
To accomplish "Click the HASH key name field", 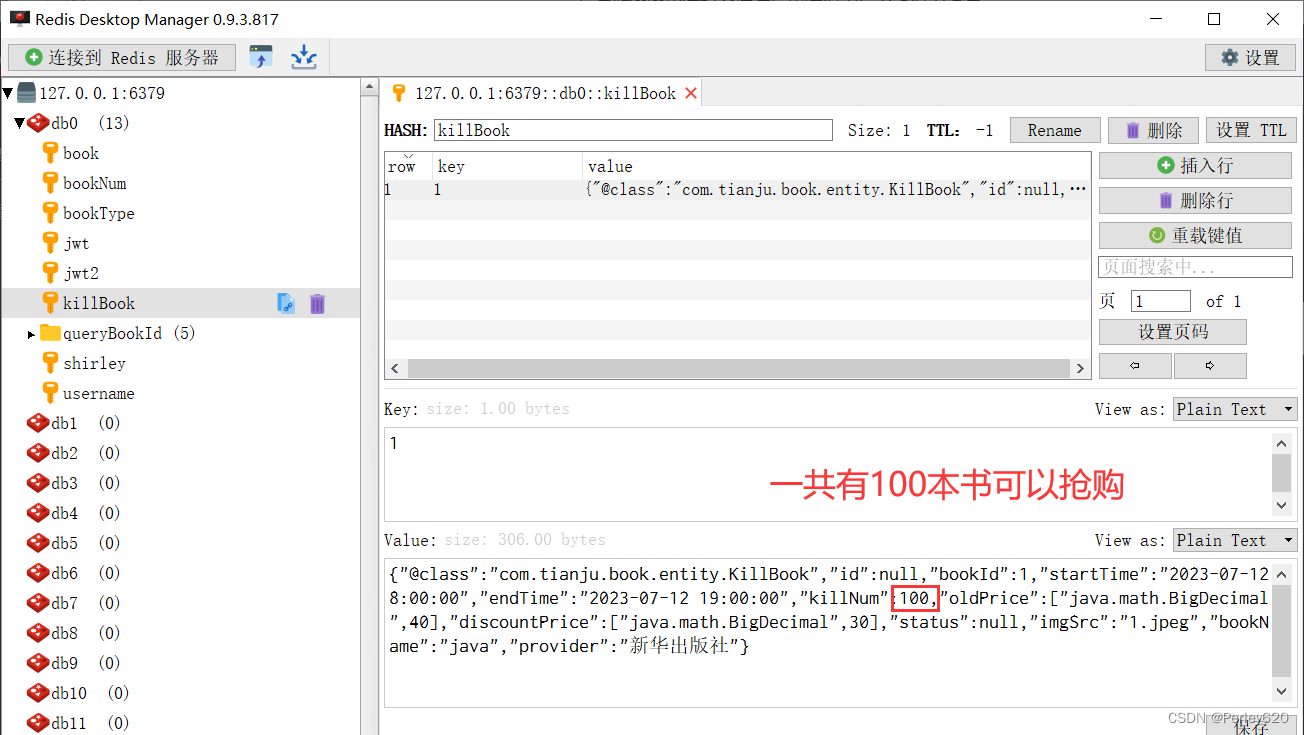I will pyautogui.click(x=632, y=130).
